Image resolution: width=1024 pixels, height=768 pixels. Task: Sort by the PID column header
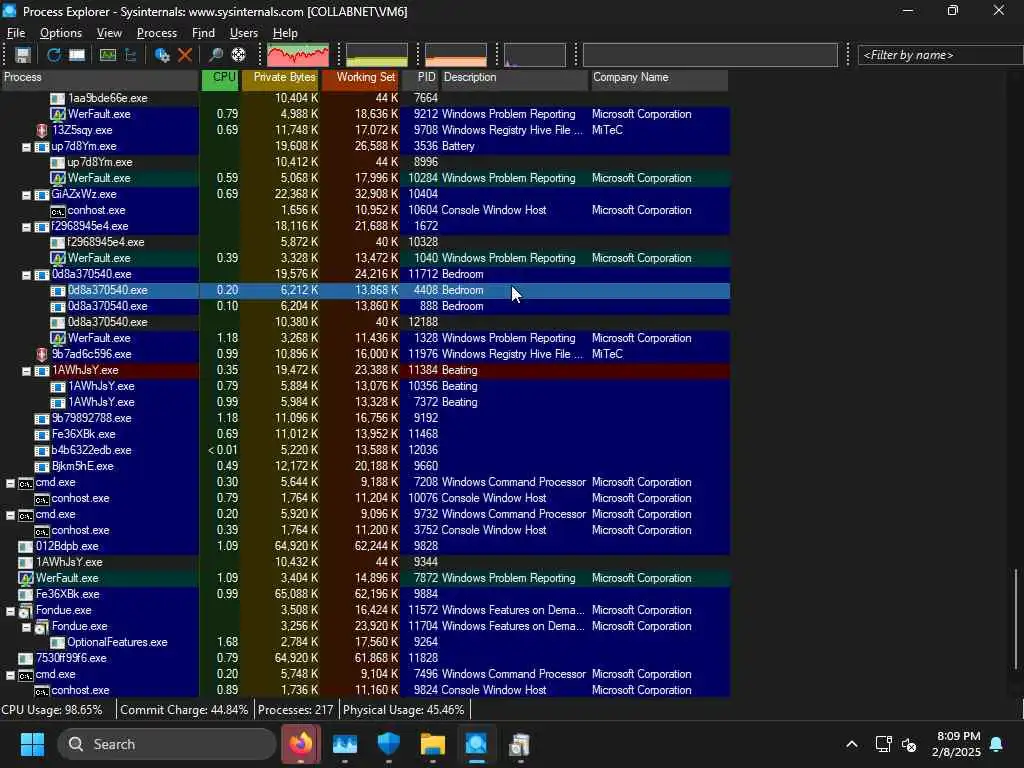[x=420, y=78]
